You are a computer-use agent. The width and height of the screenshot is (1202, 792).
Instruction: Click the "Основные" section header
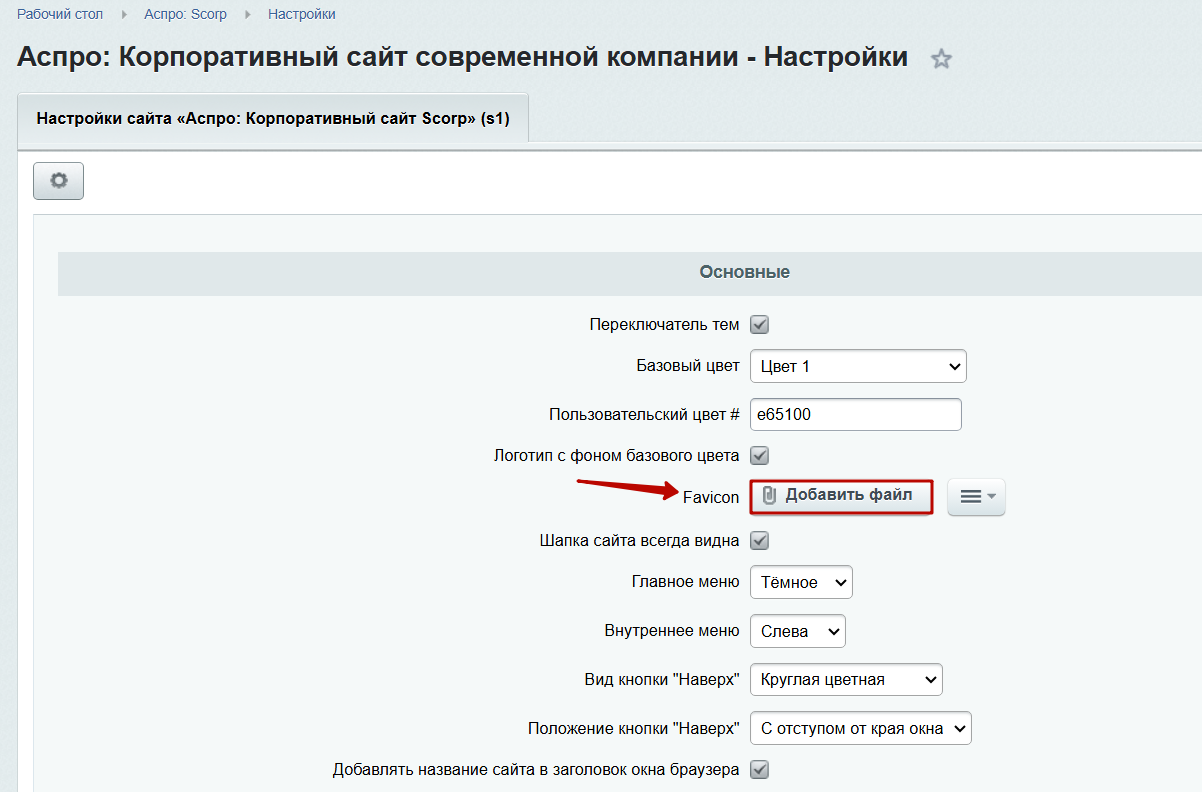[x=745, y=272]
